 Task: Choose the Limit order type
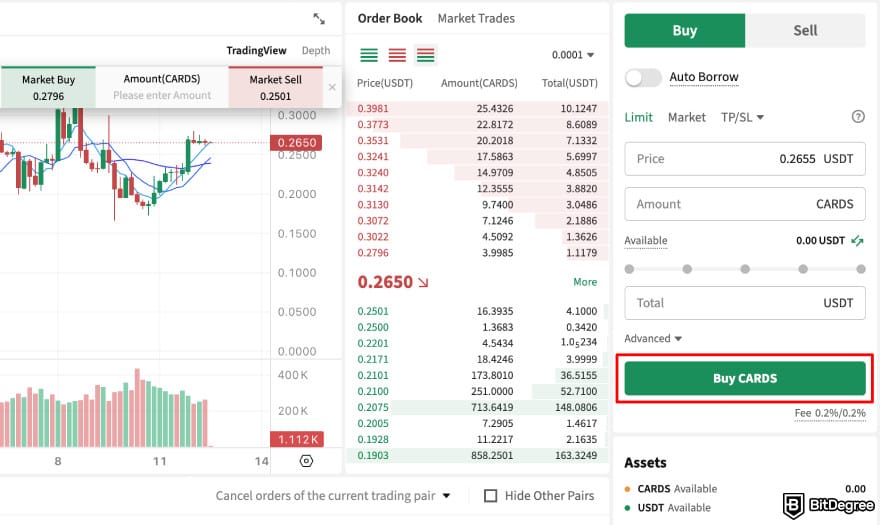pyautogui.click(x=639, y=117)
